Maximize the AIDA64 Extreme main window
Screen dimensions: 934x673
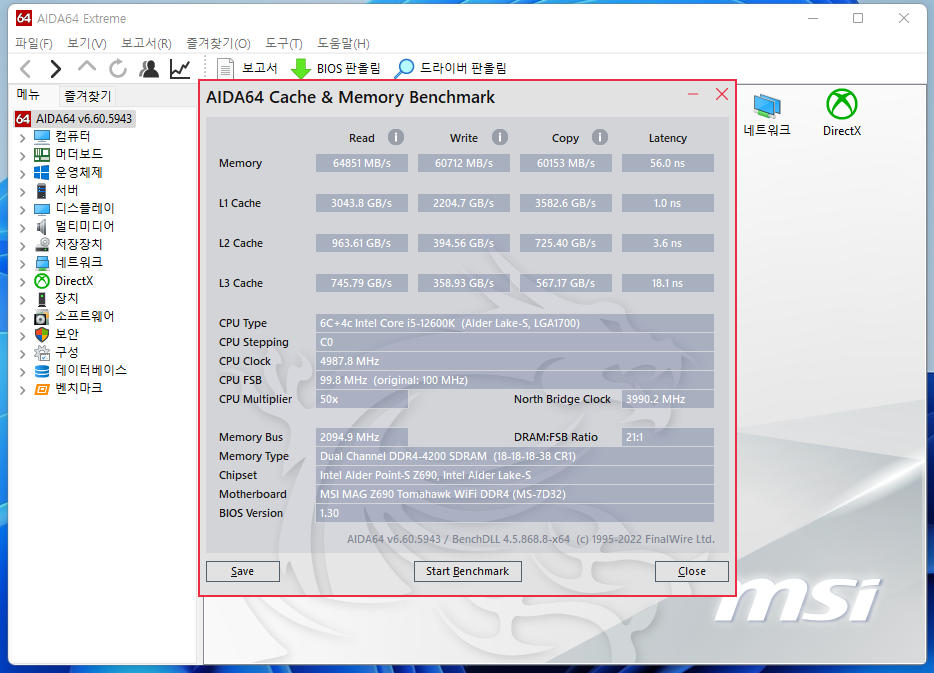858,18
